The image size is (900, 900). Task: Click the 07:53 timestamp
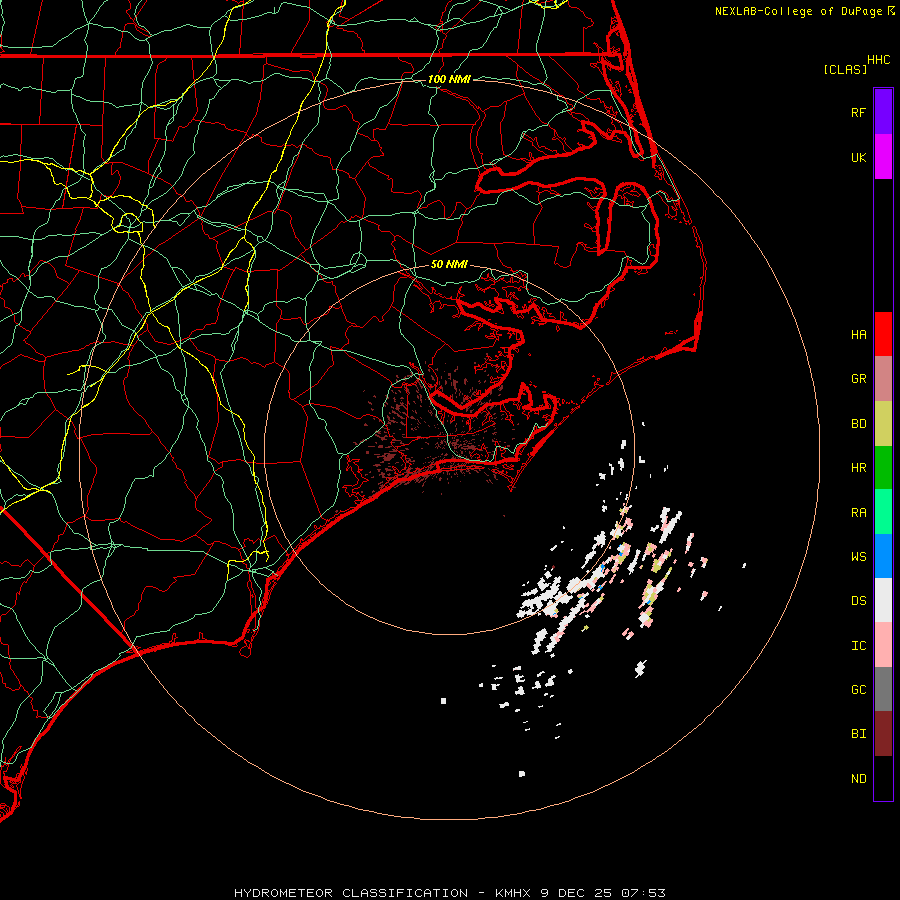(643, 893)
